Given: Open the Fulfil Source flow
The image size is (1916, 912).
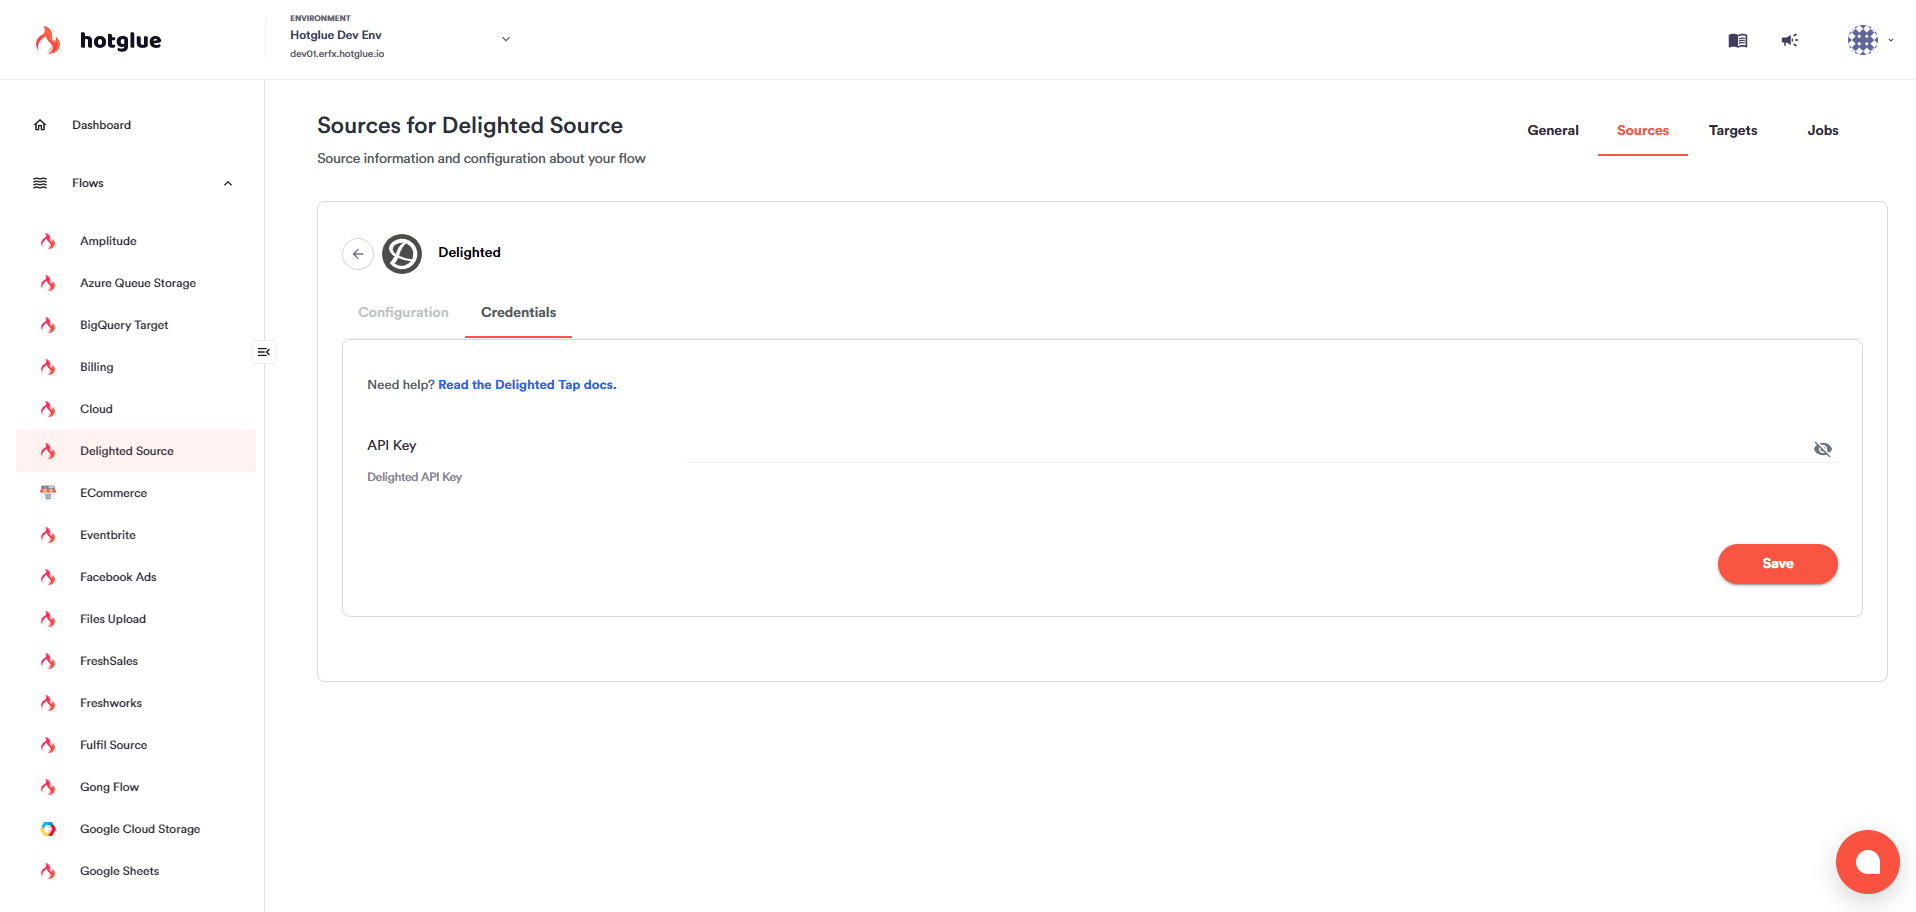Looking at the screenshot, I should pyautogui.click(x=136, y=745).
